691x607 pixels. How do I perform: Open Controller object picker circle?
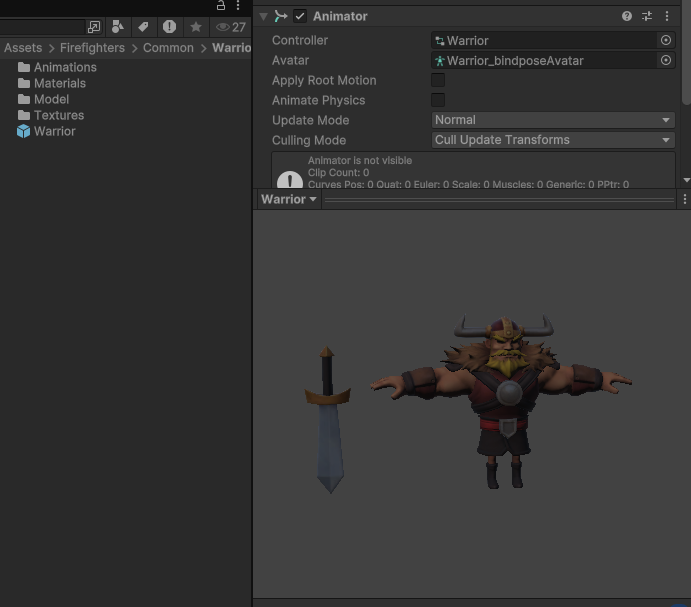(x=666, y=40)
